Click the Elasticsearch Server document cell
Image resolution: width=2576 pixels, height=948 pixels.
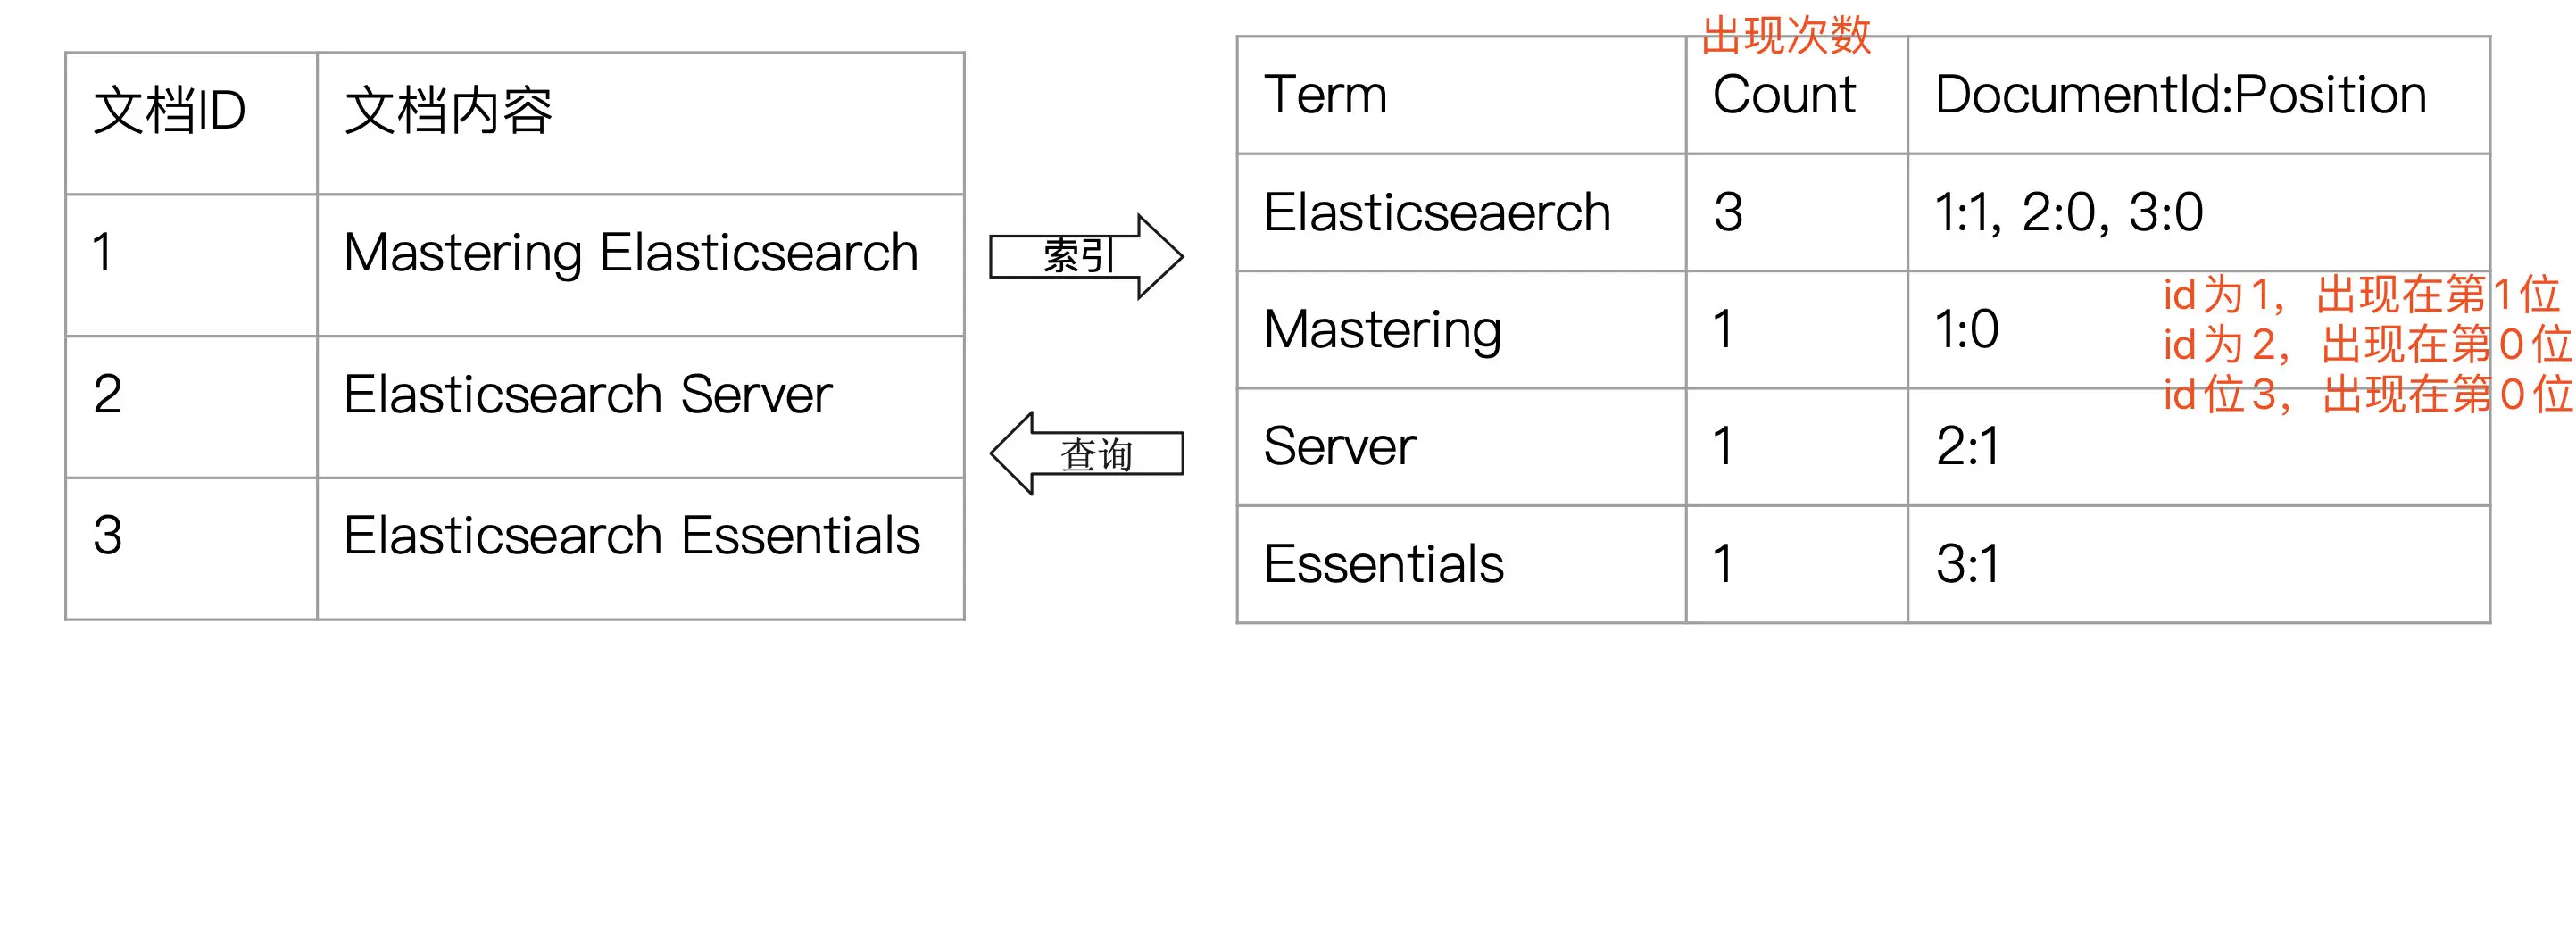click(x=641, y=407)
